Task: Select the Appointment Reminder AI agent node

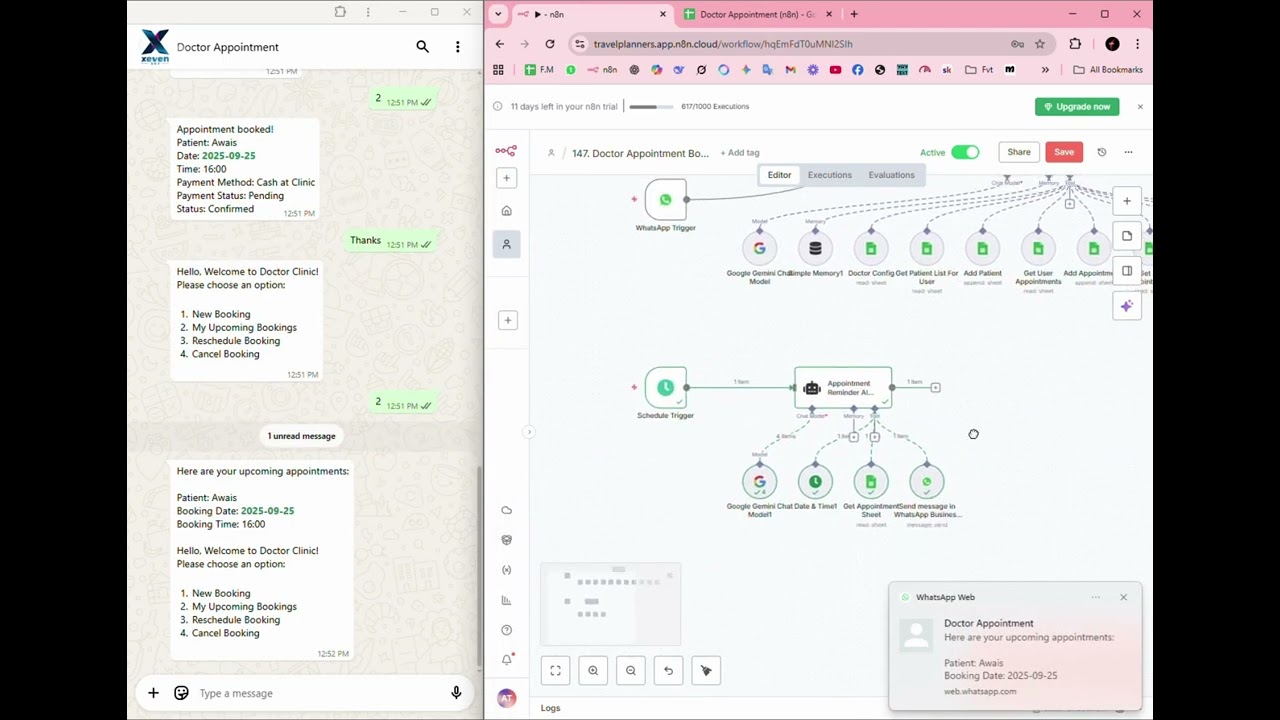Action: tap(842, 387)
